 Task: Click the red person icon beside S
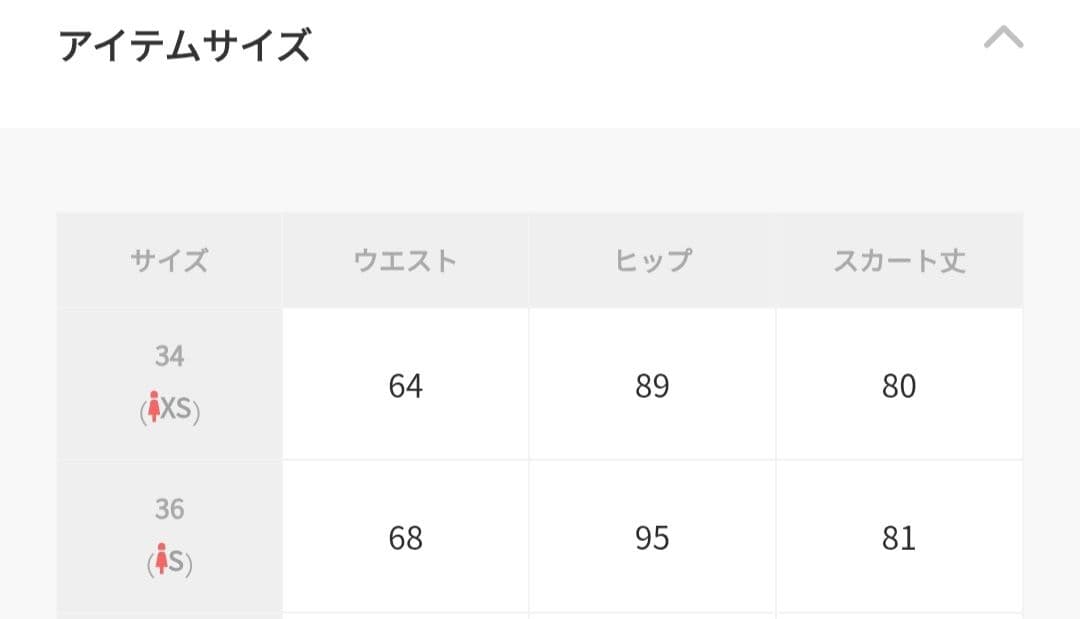pyautogui.click(x=159, y=561)
